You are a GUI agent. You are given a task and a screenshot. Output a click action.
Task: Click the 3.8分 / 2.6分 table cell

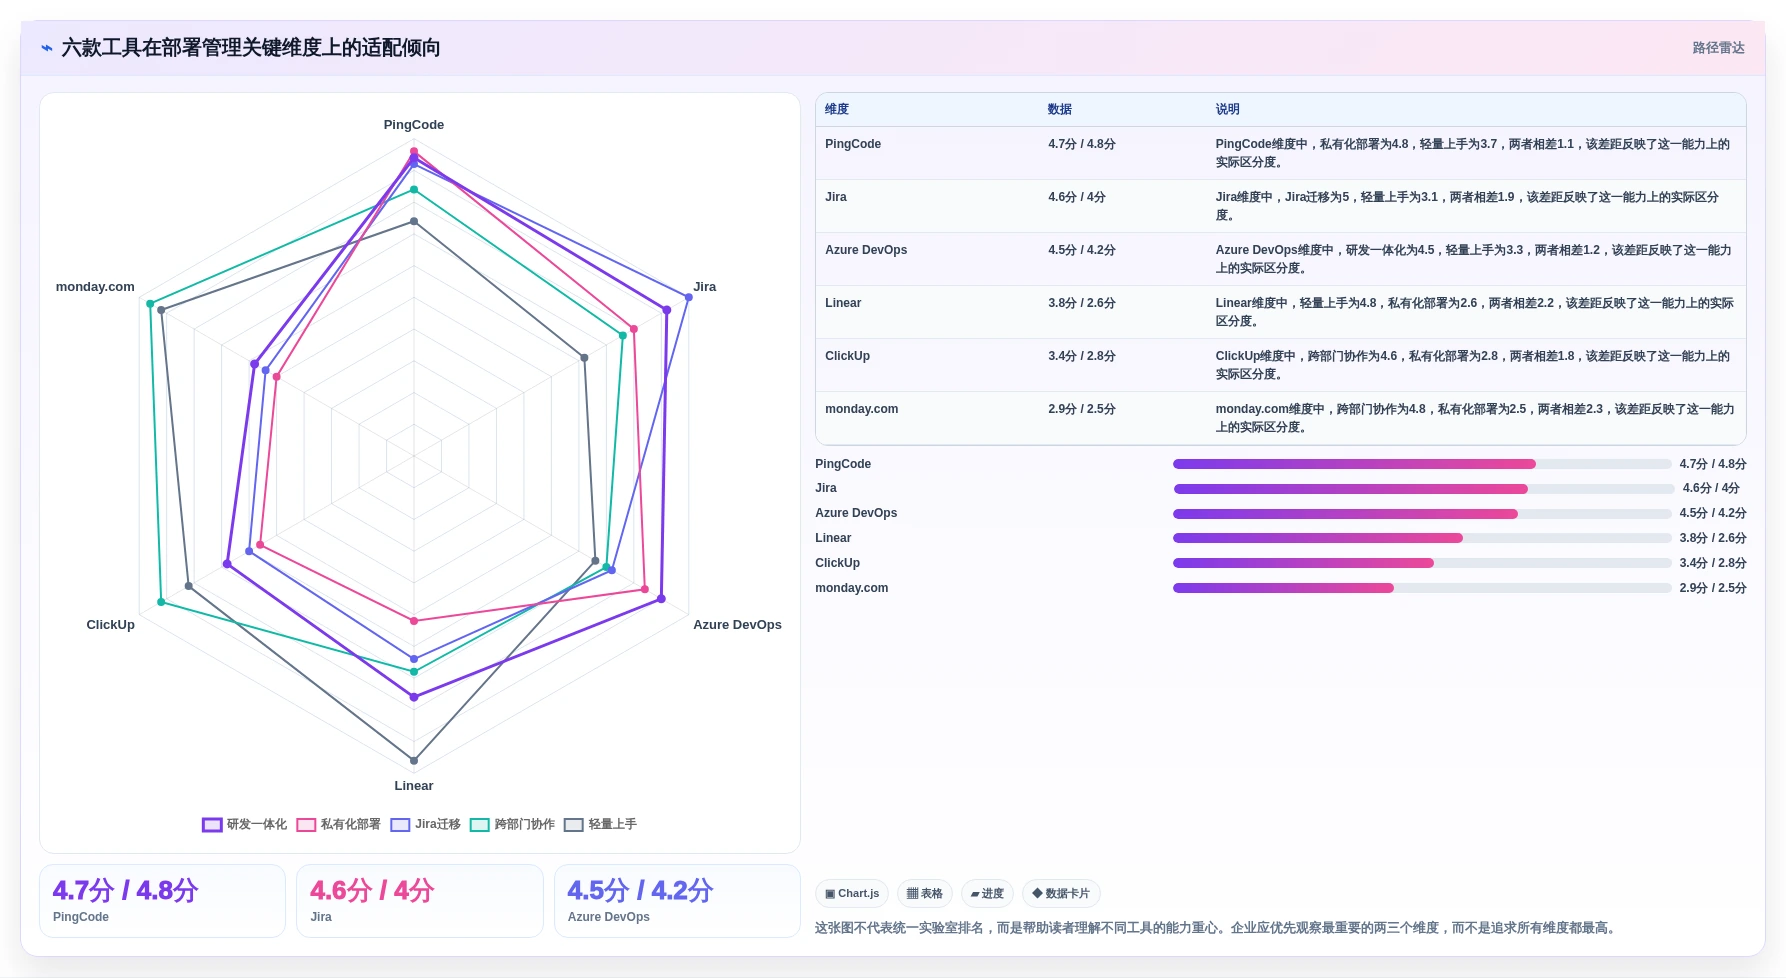click(x=1082, y=303)
